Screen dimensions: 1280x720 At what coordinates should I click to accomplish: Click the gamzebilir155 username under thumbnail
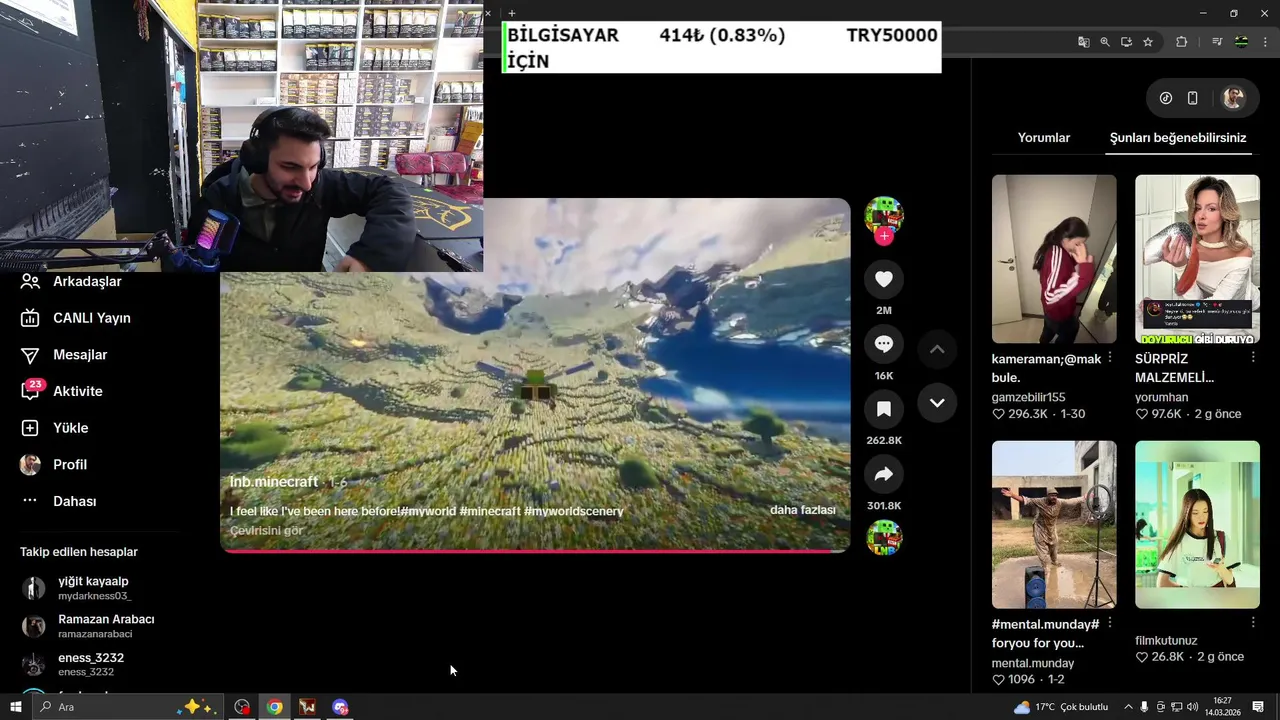click(x=1028, y=397)
